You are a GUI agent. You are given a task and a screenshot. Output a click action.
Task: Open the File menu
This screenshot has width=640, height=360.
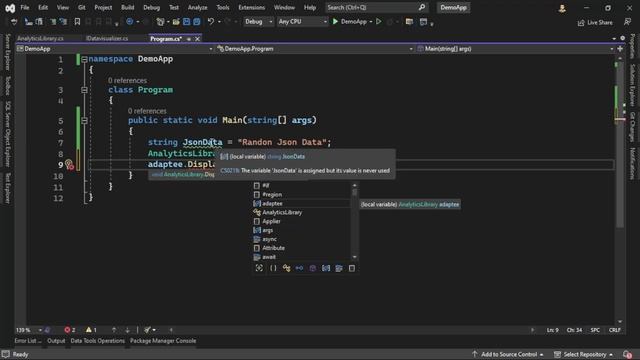24,7
